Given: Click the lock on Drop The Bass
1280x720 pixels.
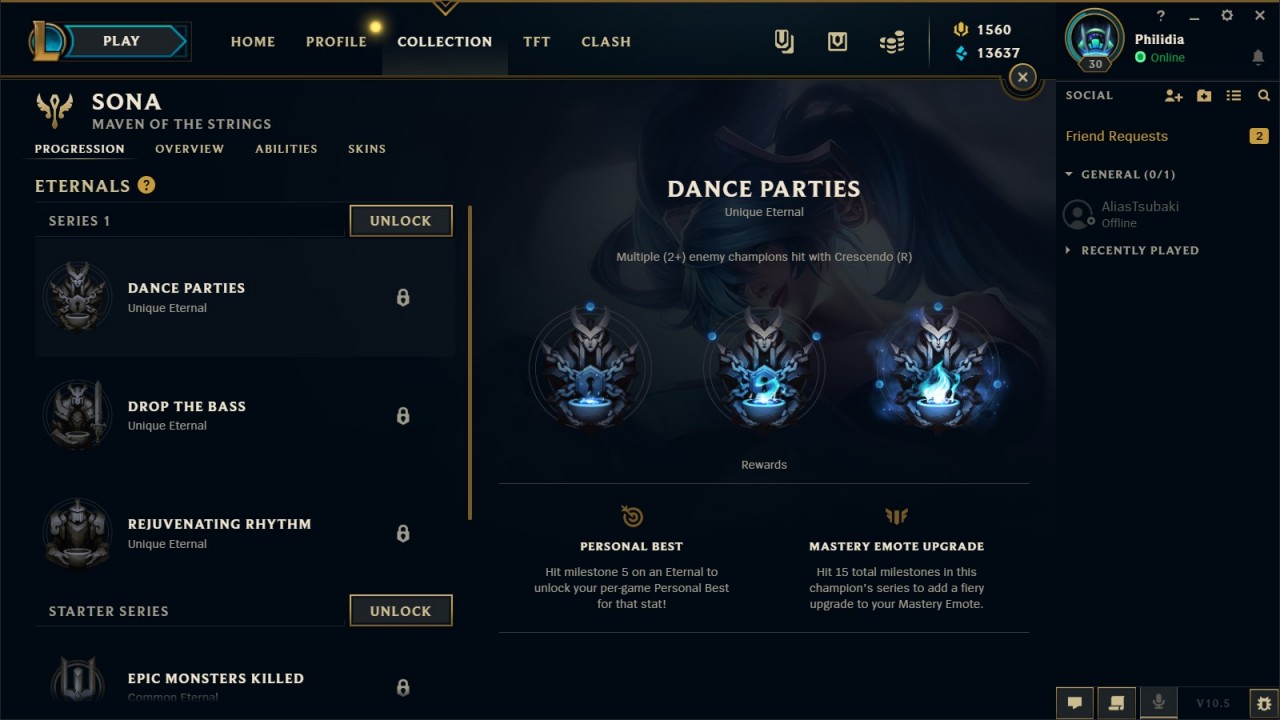Looking at the screenshot, I should point(403,415).
